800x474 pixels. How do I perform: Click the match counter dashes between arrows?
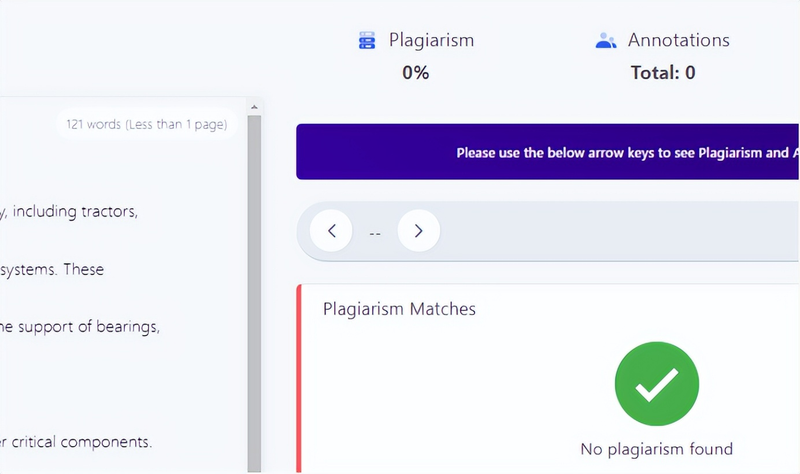tap(375, 232)
